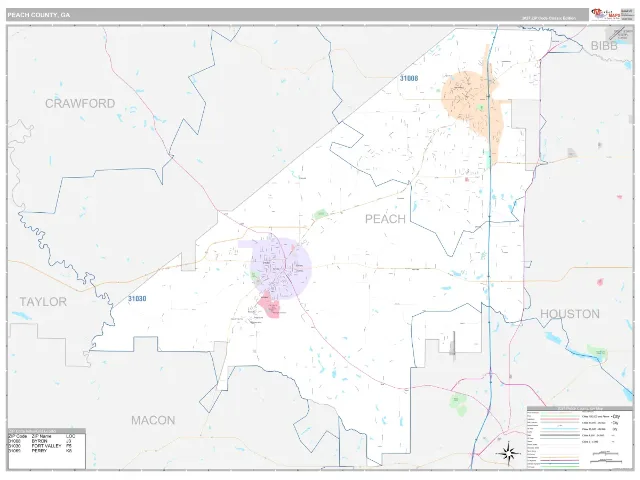Viewport: 640px width, 480px height.
Task: Click the ZIP Code Edition subtitle in header
Action: click(549, 18)
